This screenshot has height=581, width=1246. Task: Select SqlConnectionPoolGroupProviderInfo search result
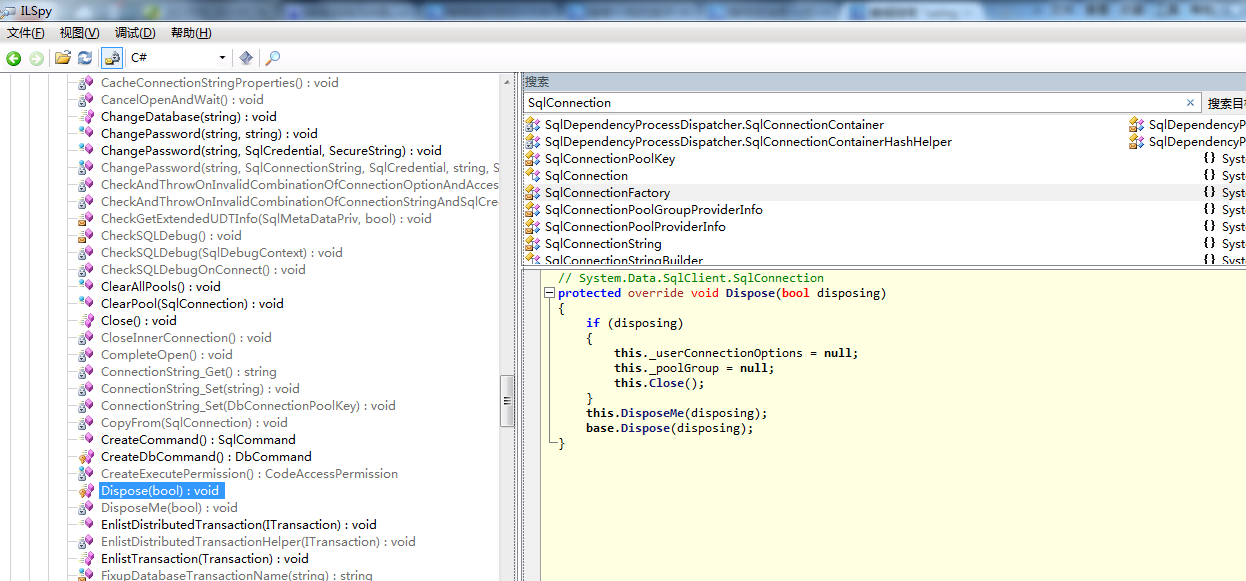coord(654,210)
